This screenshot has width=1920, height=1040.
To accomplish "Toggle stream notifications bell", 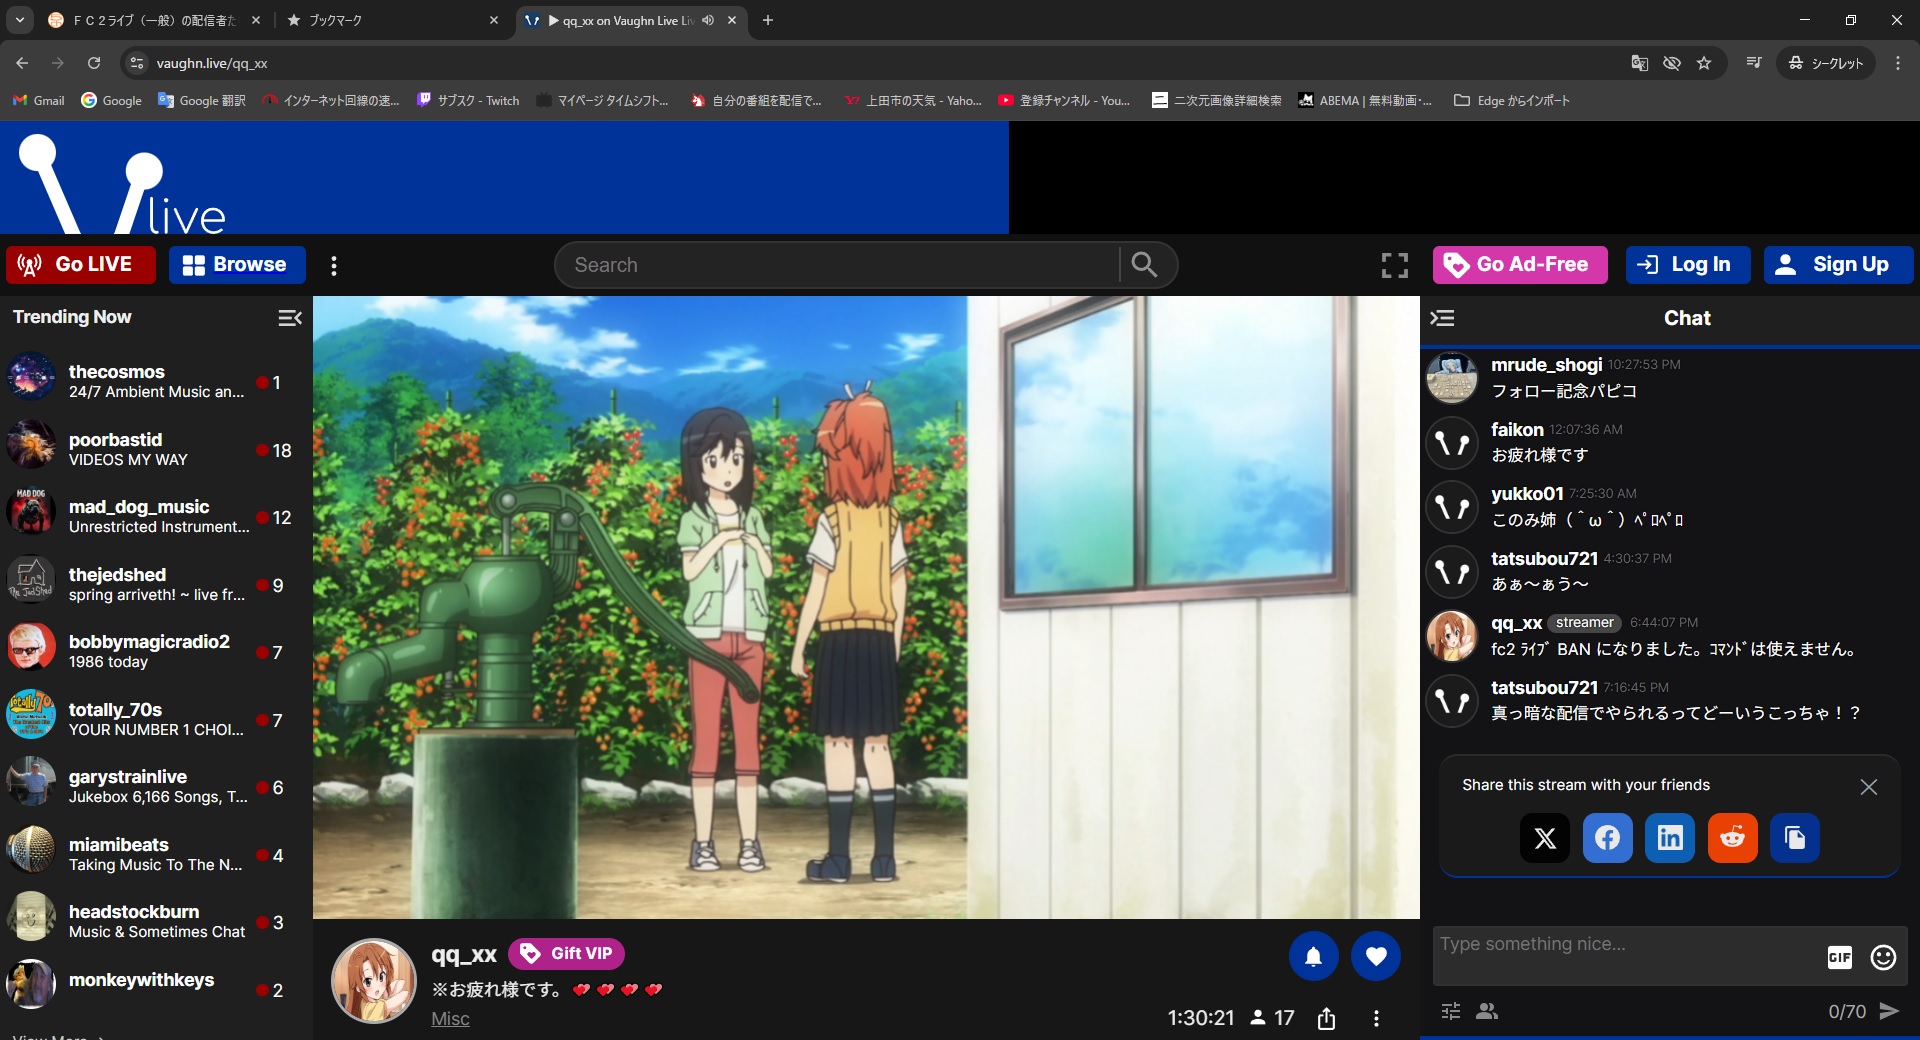I will (1313, 956).
